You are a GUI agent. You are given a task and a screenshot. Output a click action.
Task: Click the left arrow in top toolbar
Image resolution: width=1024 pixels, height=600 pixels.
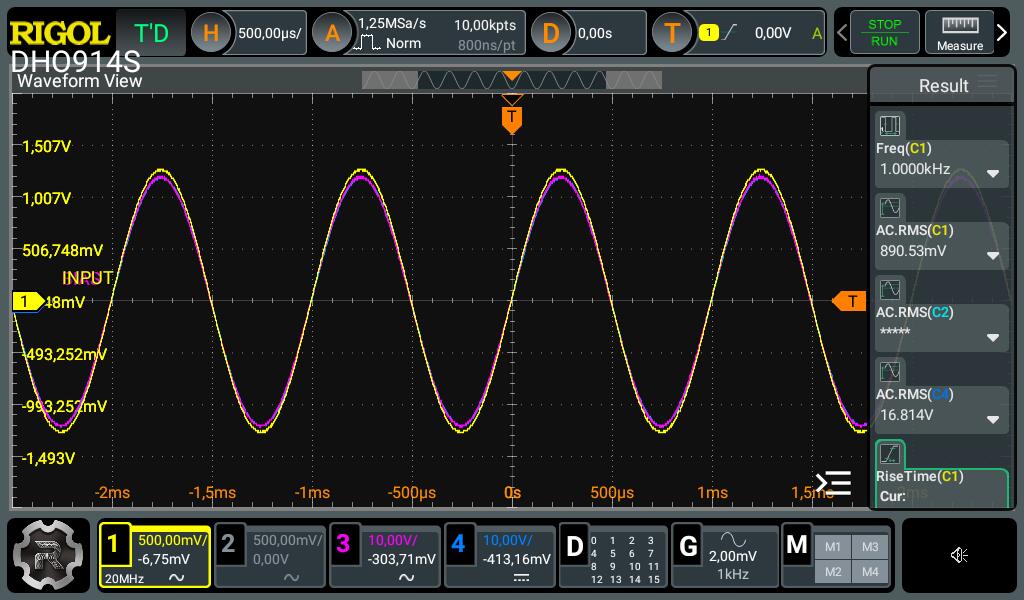(842, 33)
